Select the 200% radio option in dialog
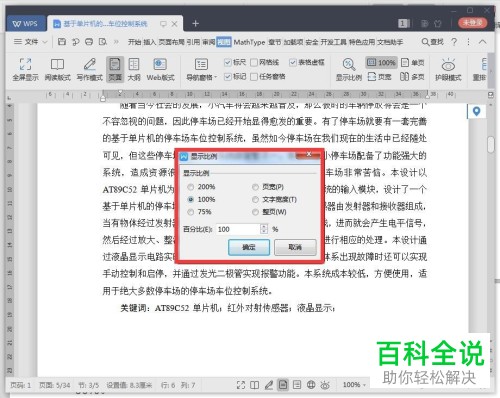This screenshot has height=398, width=500. [x=191, y=187]
